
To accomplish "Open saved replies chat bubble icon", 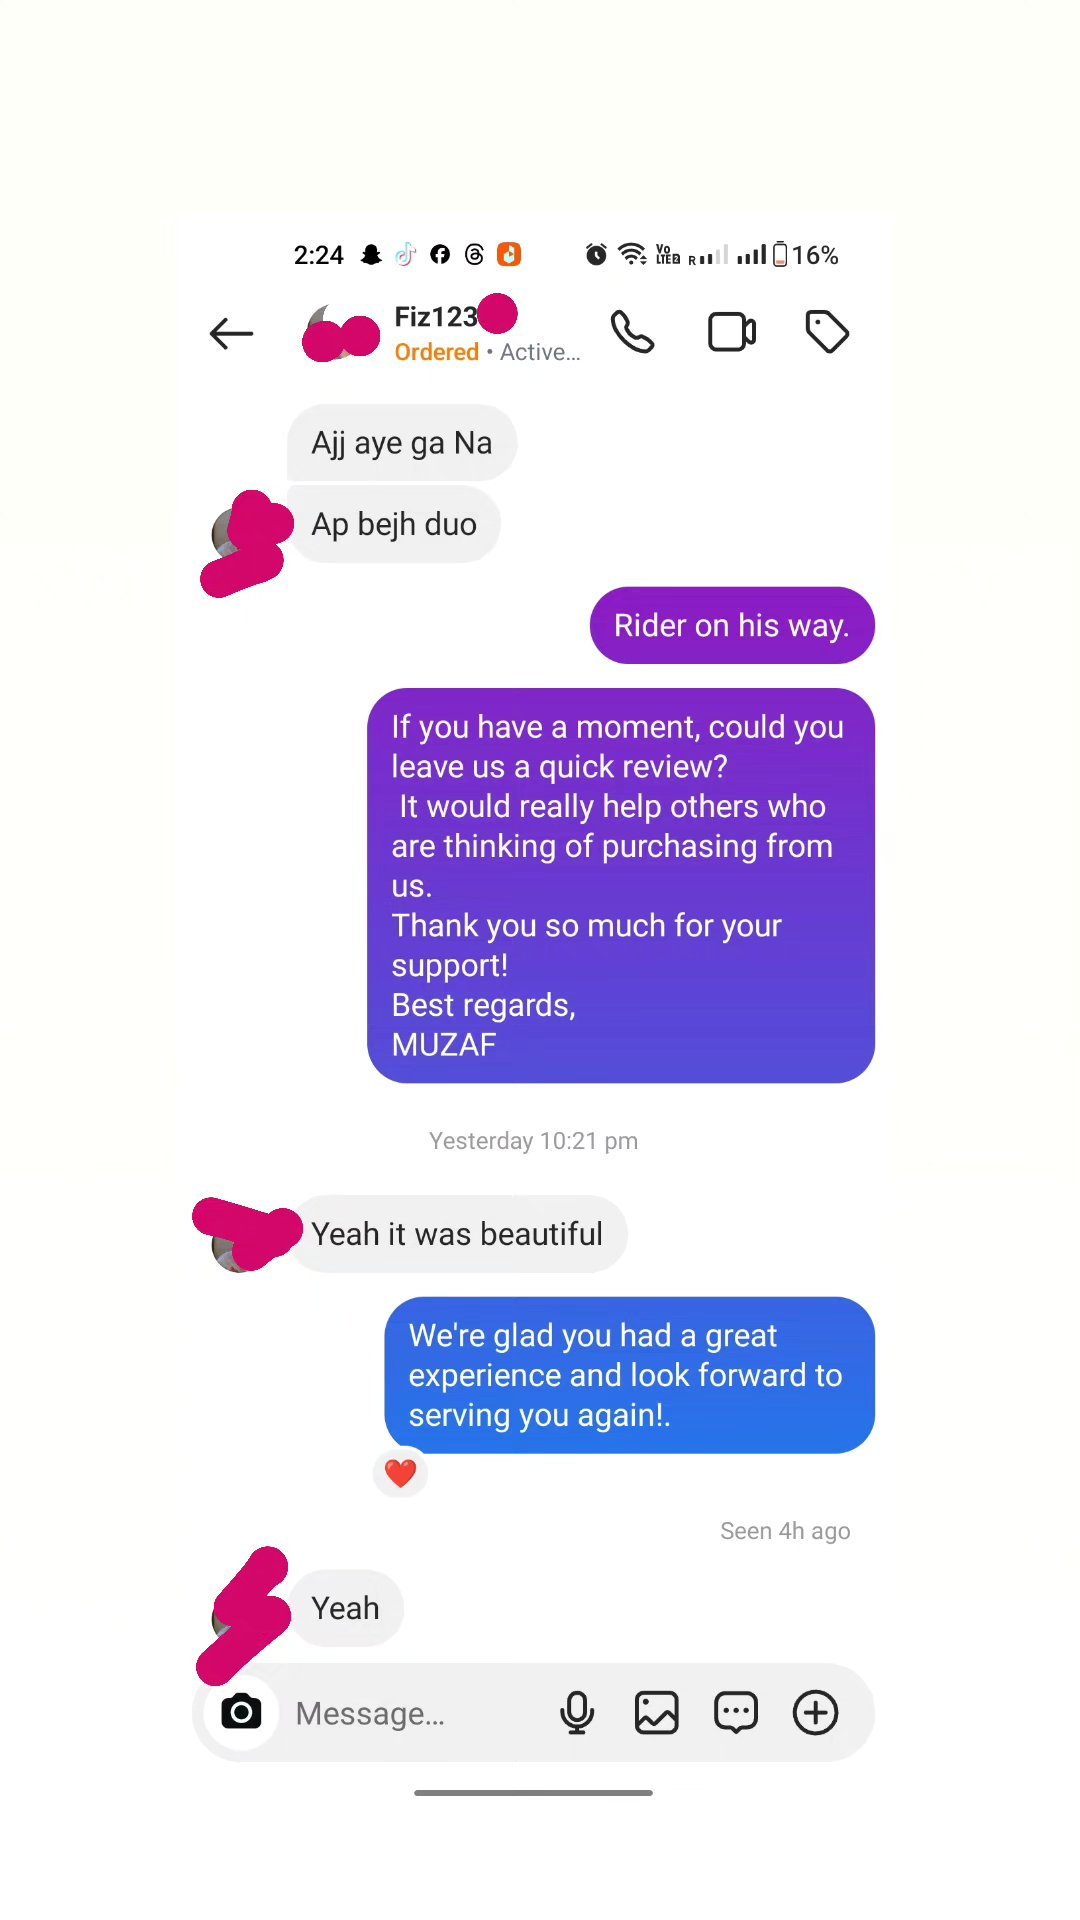I will [x=736, y=1712].
